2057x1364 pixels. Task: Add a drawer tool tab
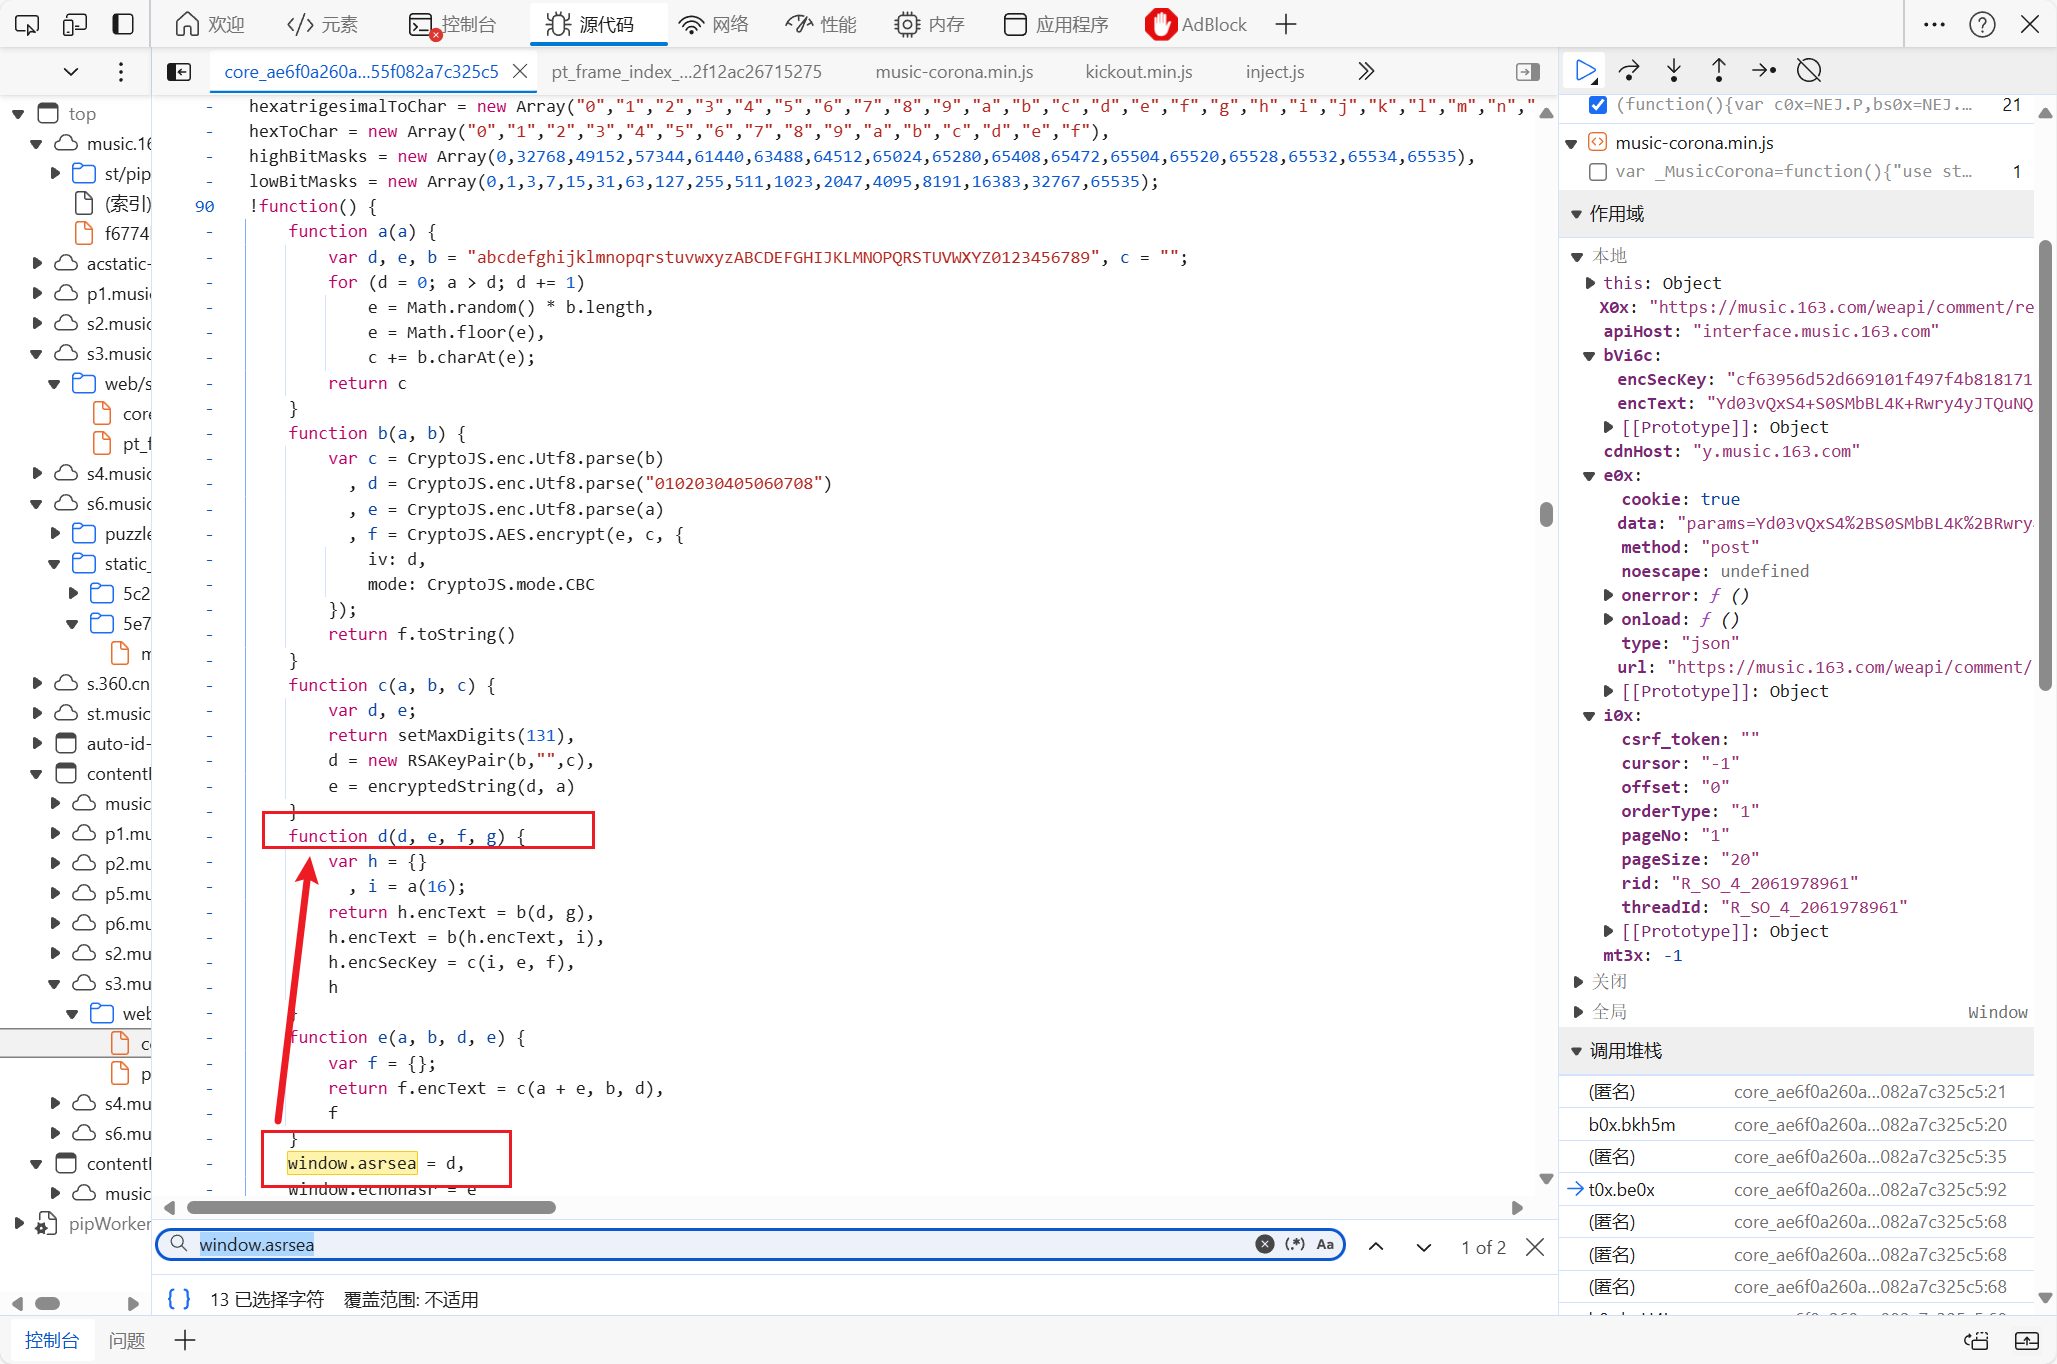185,1340
